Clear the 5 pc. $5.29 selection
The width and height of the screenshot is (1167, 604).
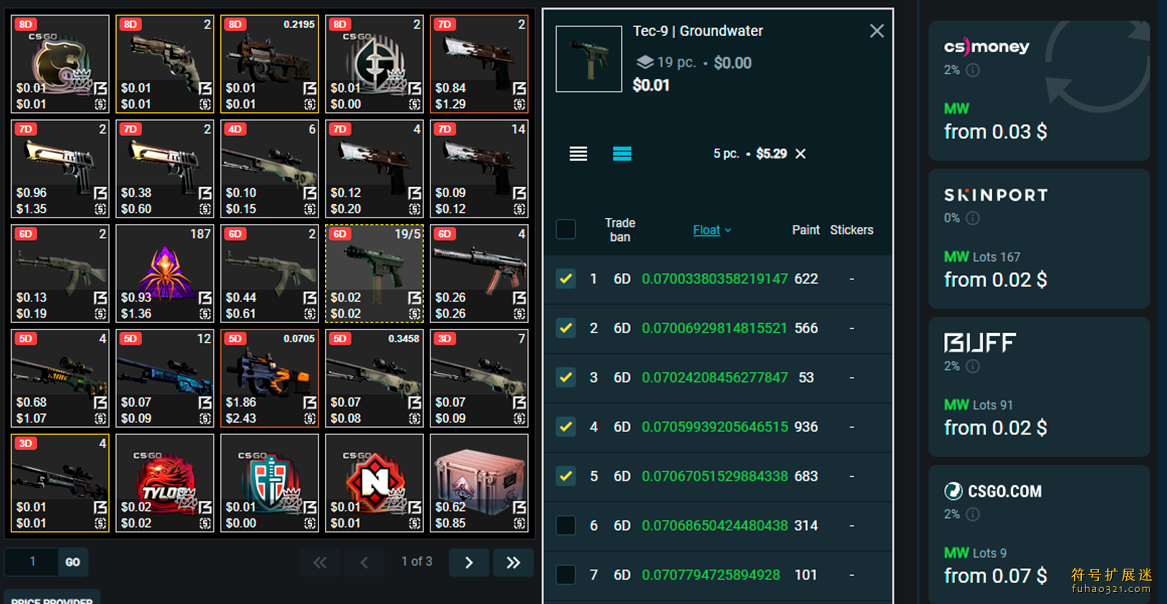(x=801, y=154)
